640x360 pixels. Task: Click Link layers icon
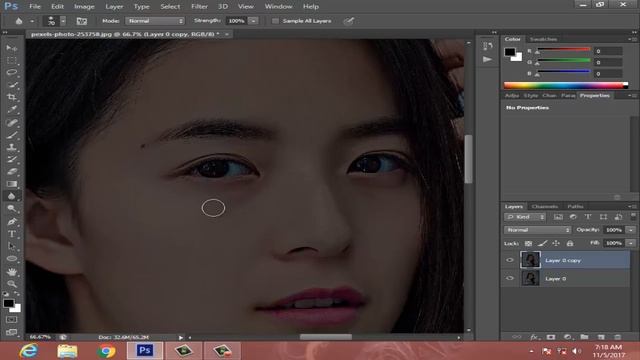pyautogui.click(x=517, y=337)
